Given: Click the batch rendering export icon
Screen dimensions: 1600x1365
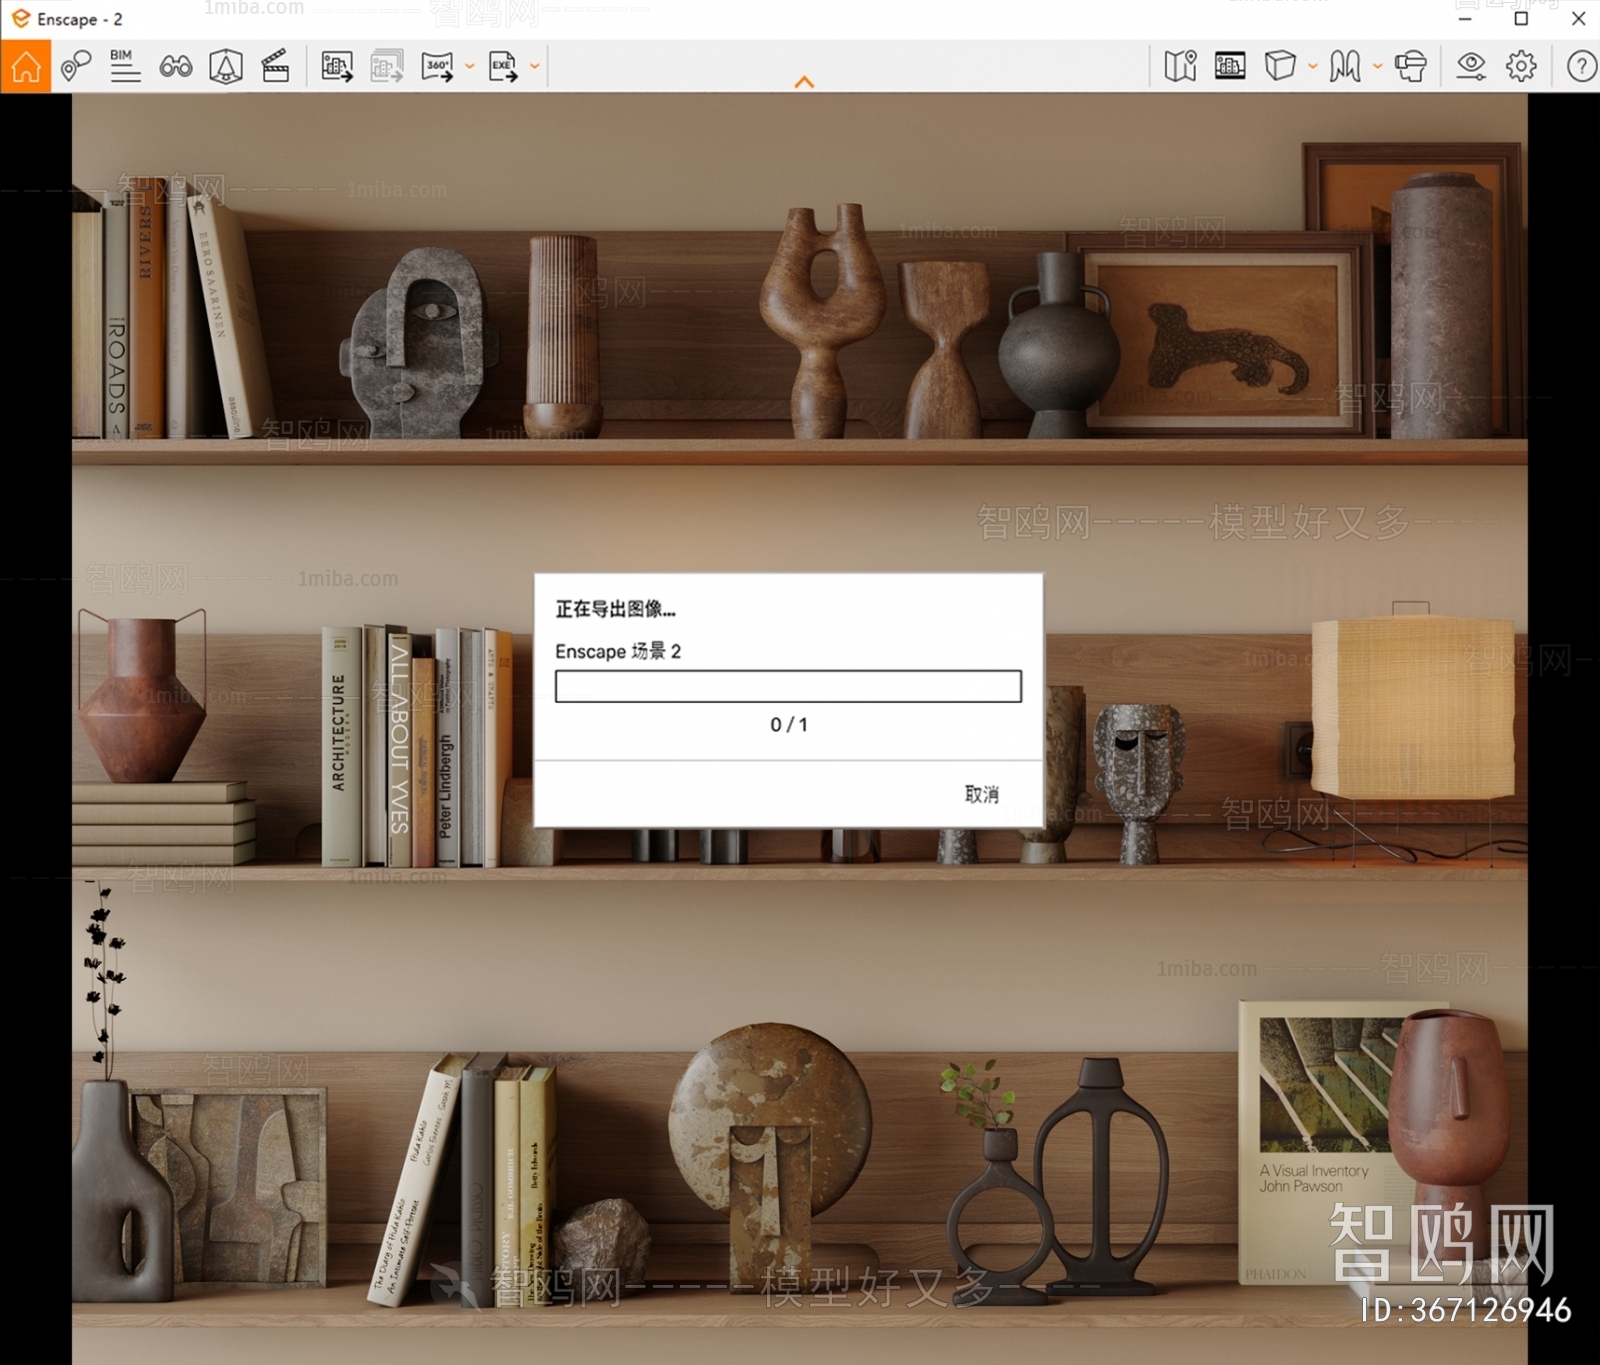Looking at the screenshot, I should 387,67.
